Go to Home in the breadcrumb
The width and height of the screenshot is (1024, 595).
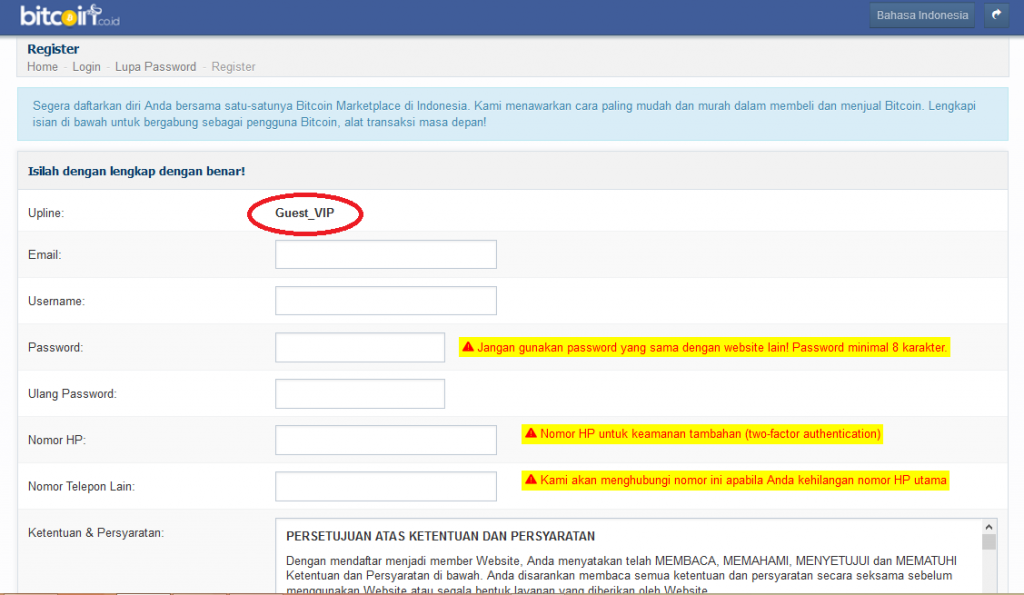click(42, 67)
